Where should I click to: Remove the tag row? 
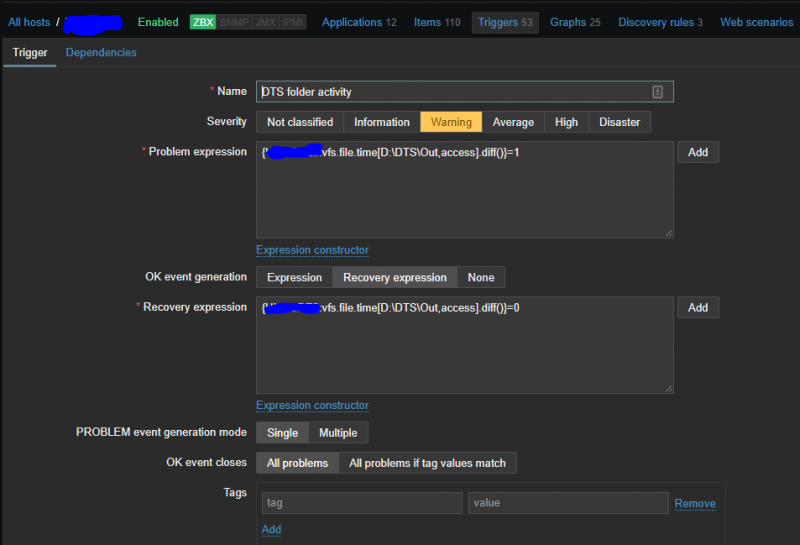click(x=695, y=503)
